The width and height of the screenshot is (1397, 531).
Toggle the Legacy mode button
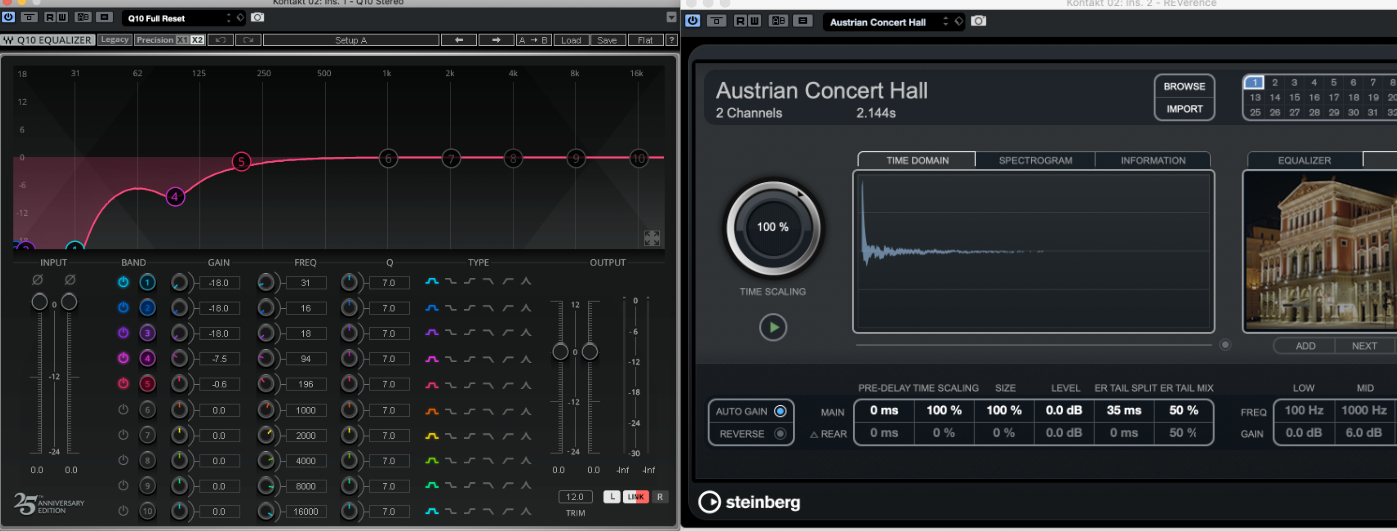click(x=115, y=40)
